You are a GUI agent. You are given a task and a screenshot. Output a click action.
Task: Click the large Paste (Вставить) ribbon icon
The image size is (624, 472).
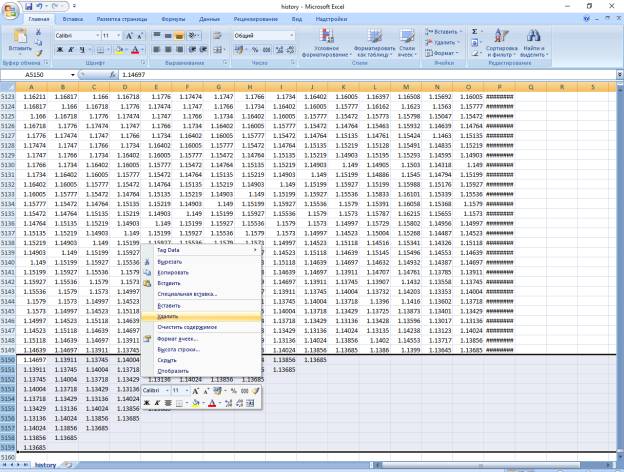tap(18, 39)
